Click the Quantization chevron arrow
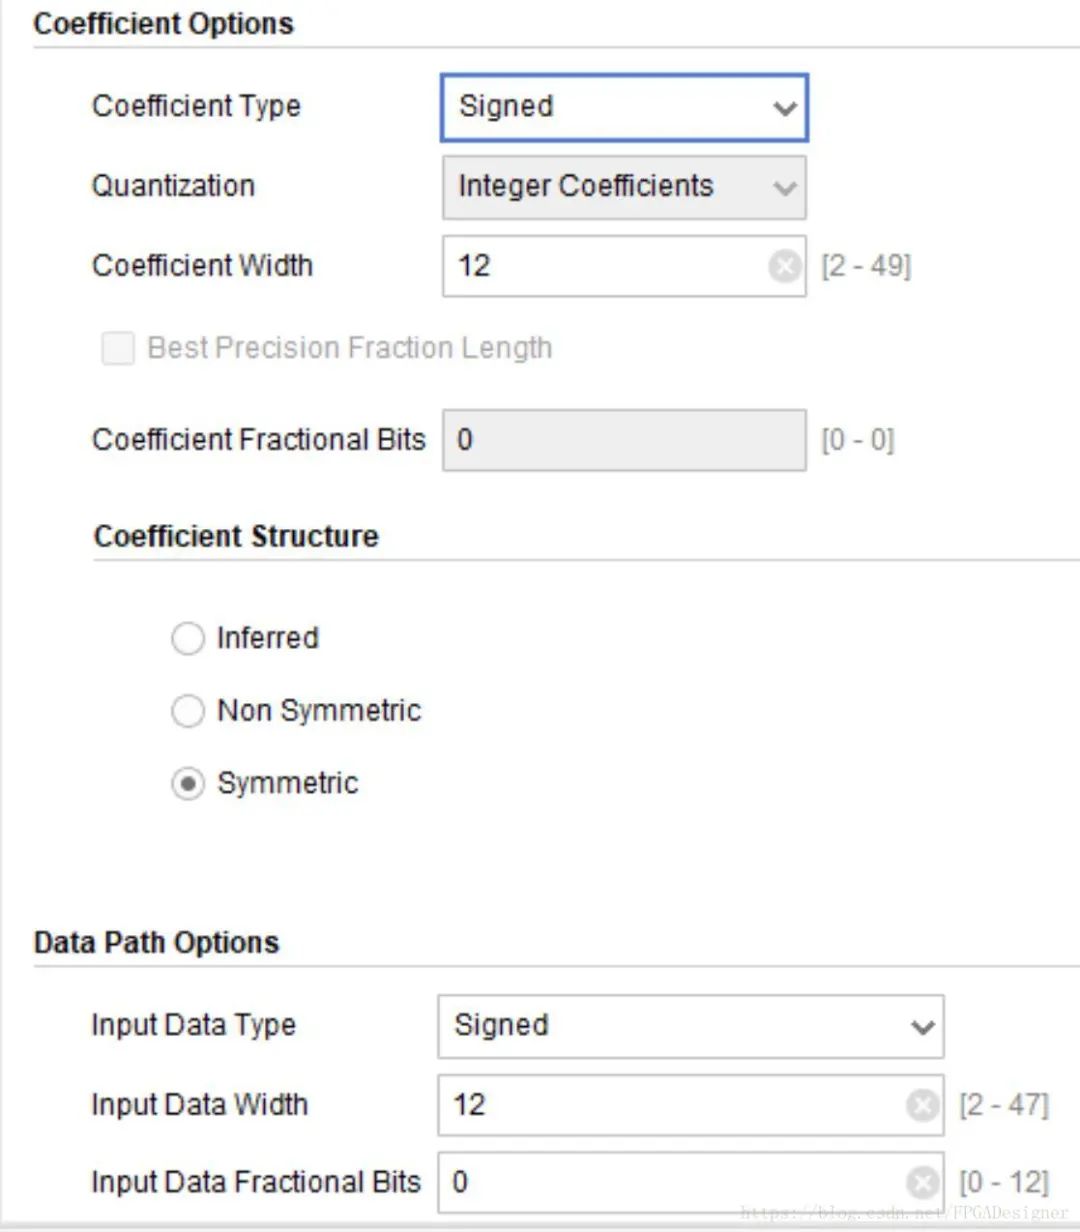 click(785, 187)
